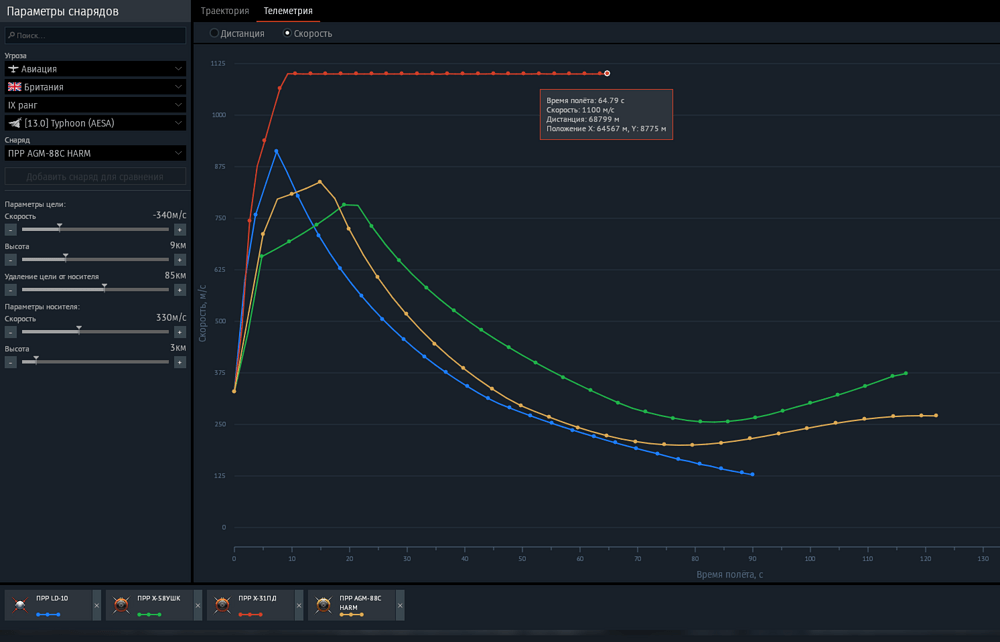
Task: Open the Британия nation dropdown
Action: pyautogui.click(x=96, y=87)
